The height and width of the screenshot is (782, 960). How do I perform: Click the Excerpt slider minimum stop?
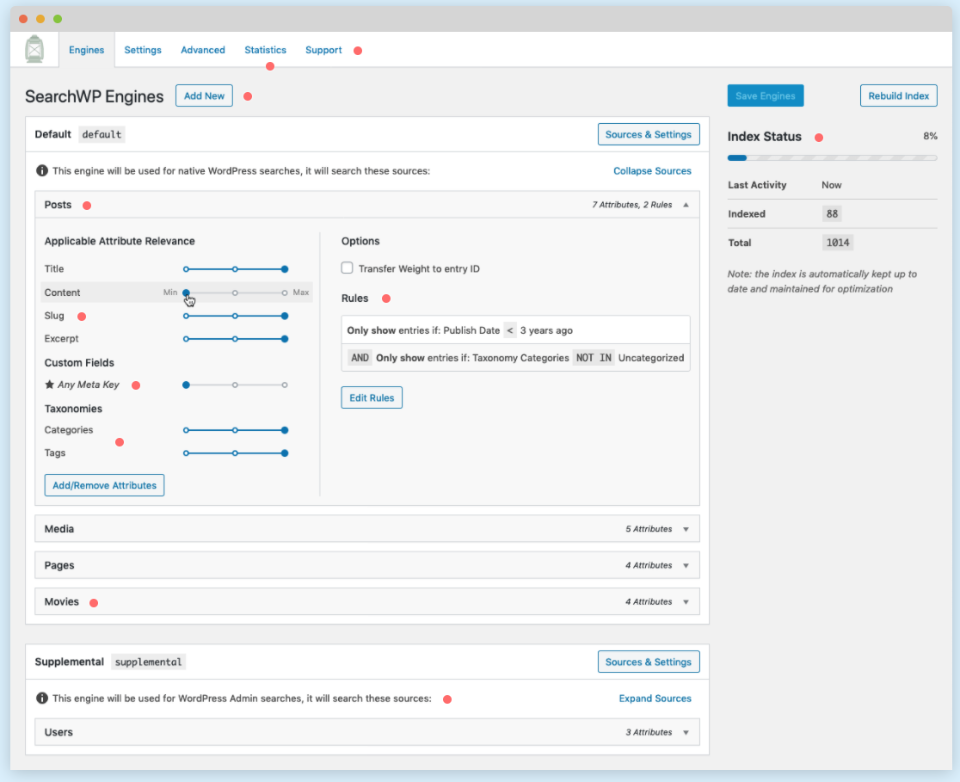coord(186,339)
